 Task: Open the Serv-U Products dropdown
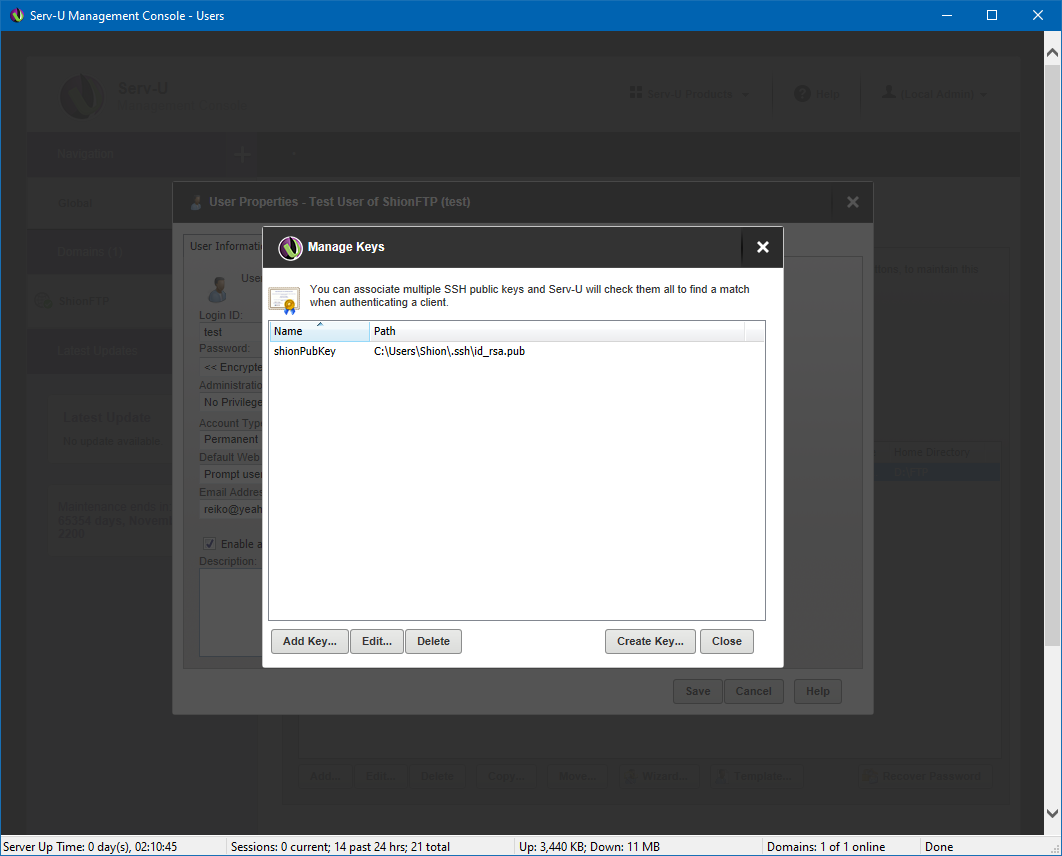pyautogui.click(x=689, y=94)
